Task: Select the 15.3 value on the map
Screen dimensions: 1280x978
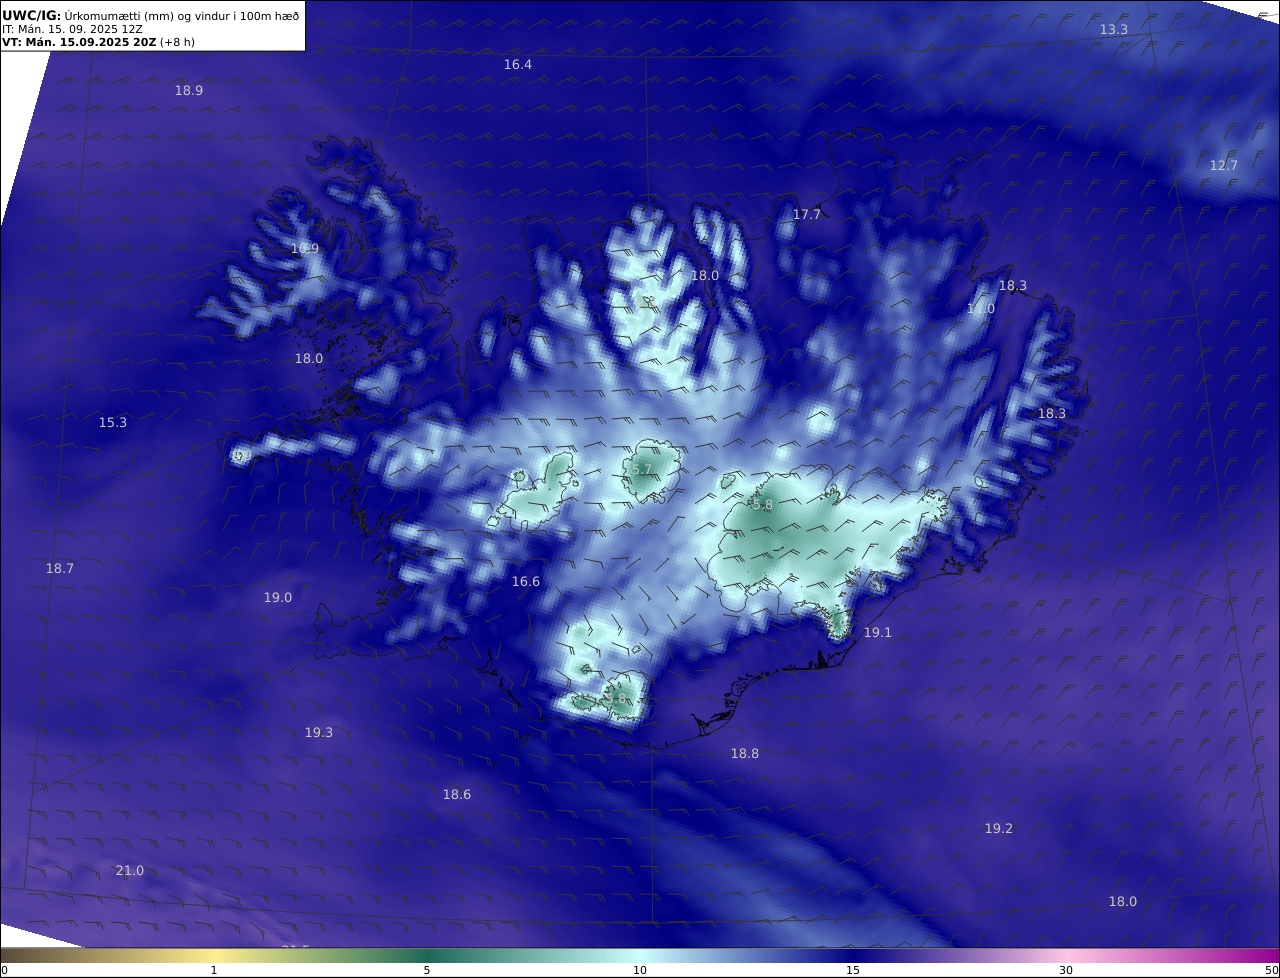Action: click(113, 422)
